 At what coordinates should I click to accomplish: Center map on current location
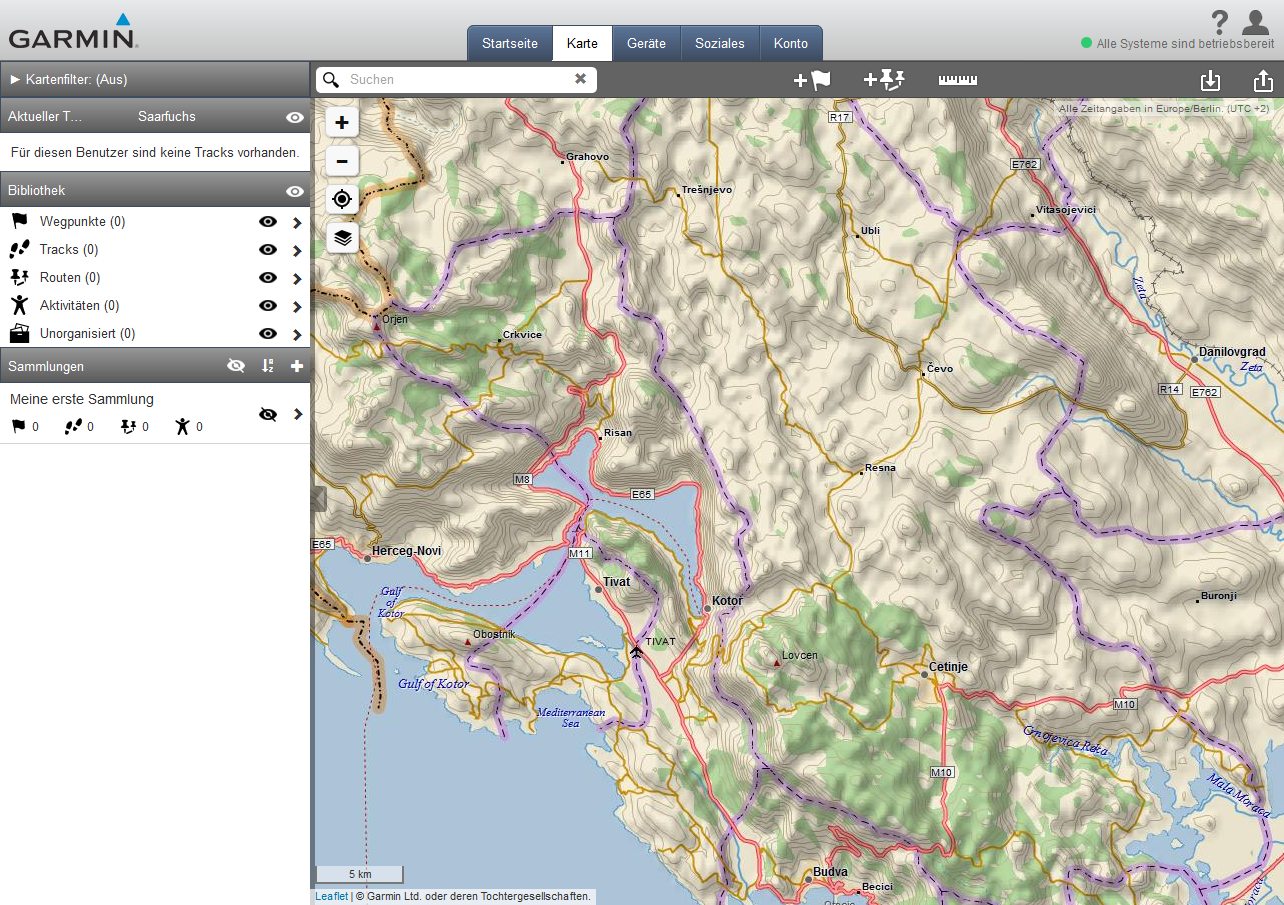[342, 199]
